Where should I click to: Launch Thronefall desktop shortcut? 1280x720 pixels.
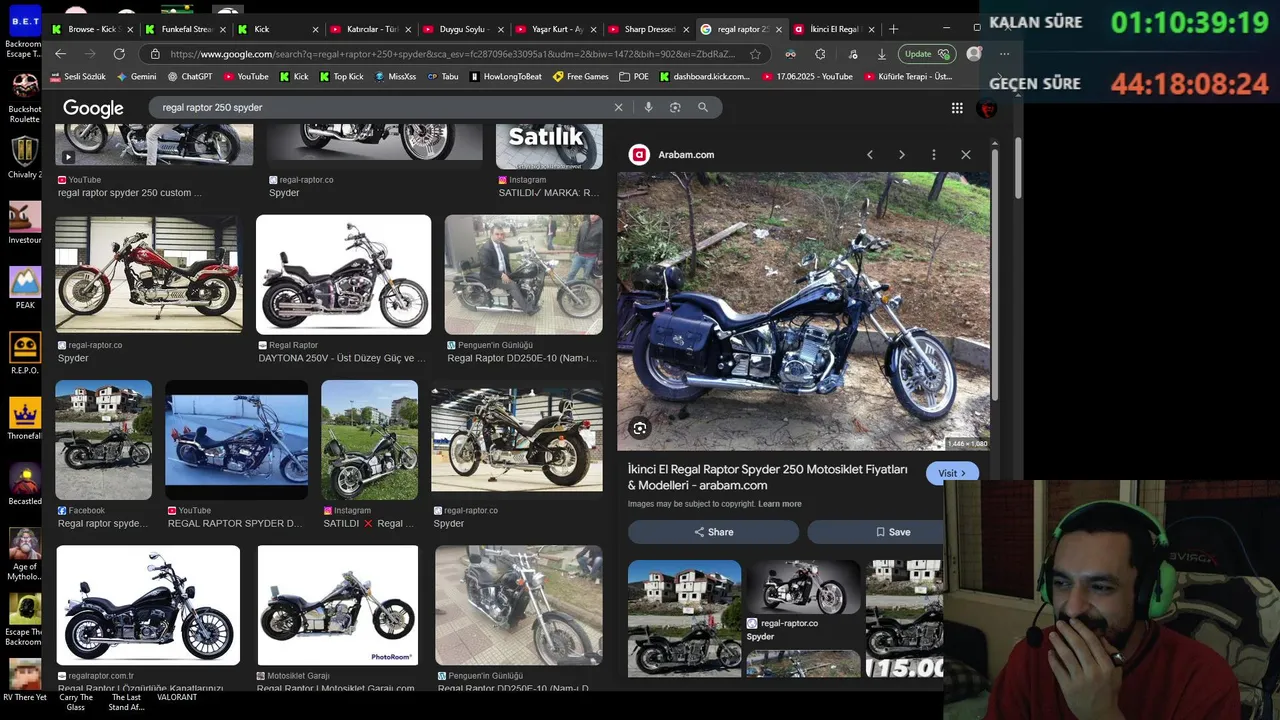tap(24, 419)
